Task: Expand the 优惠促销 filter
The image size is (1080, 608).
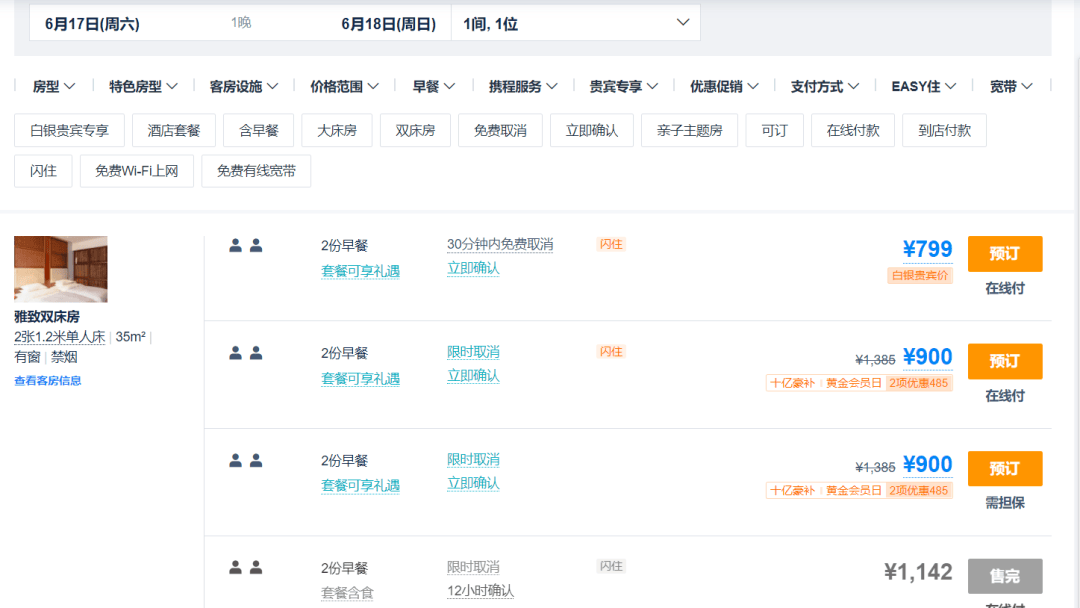Action: [x=724, y=86]
